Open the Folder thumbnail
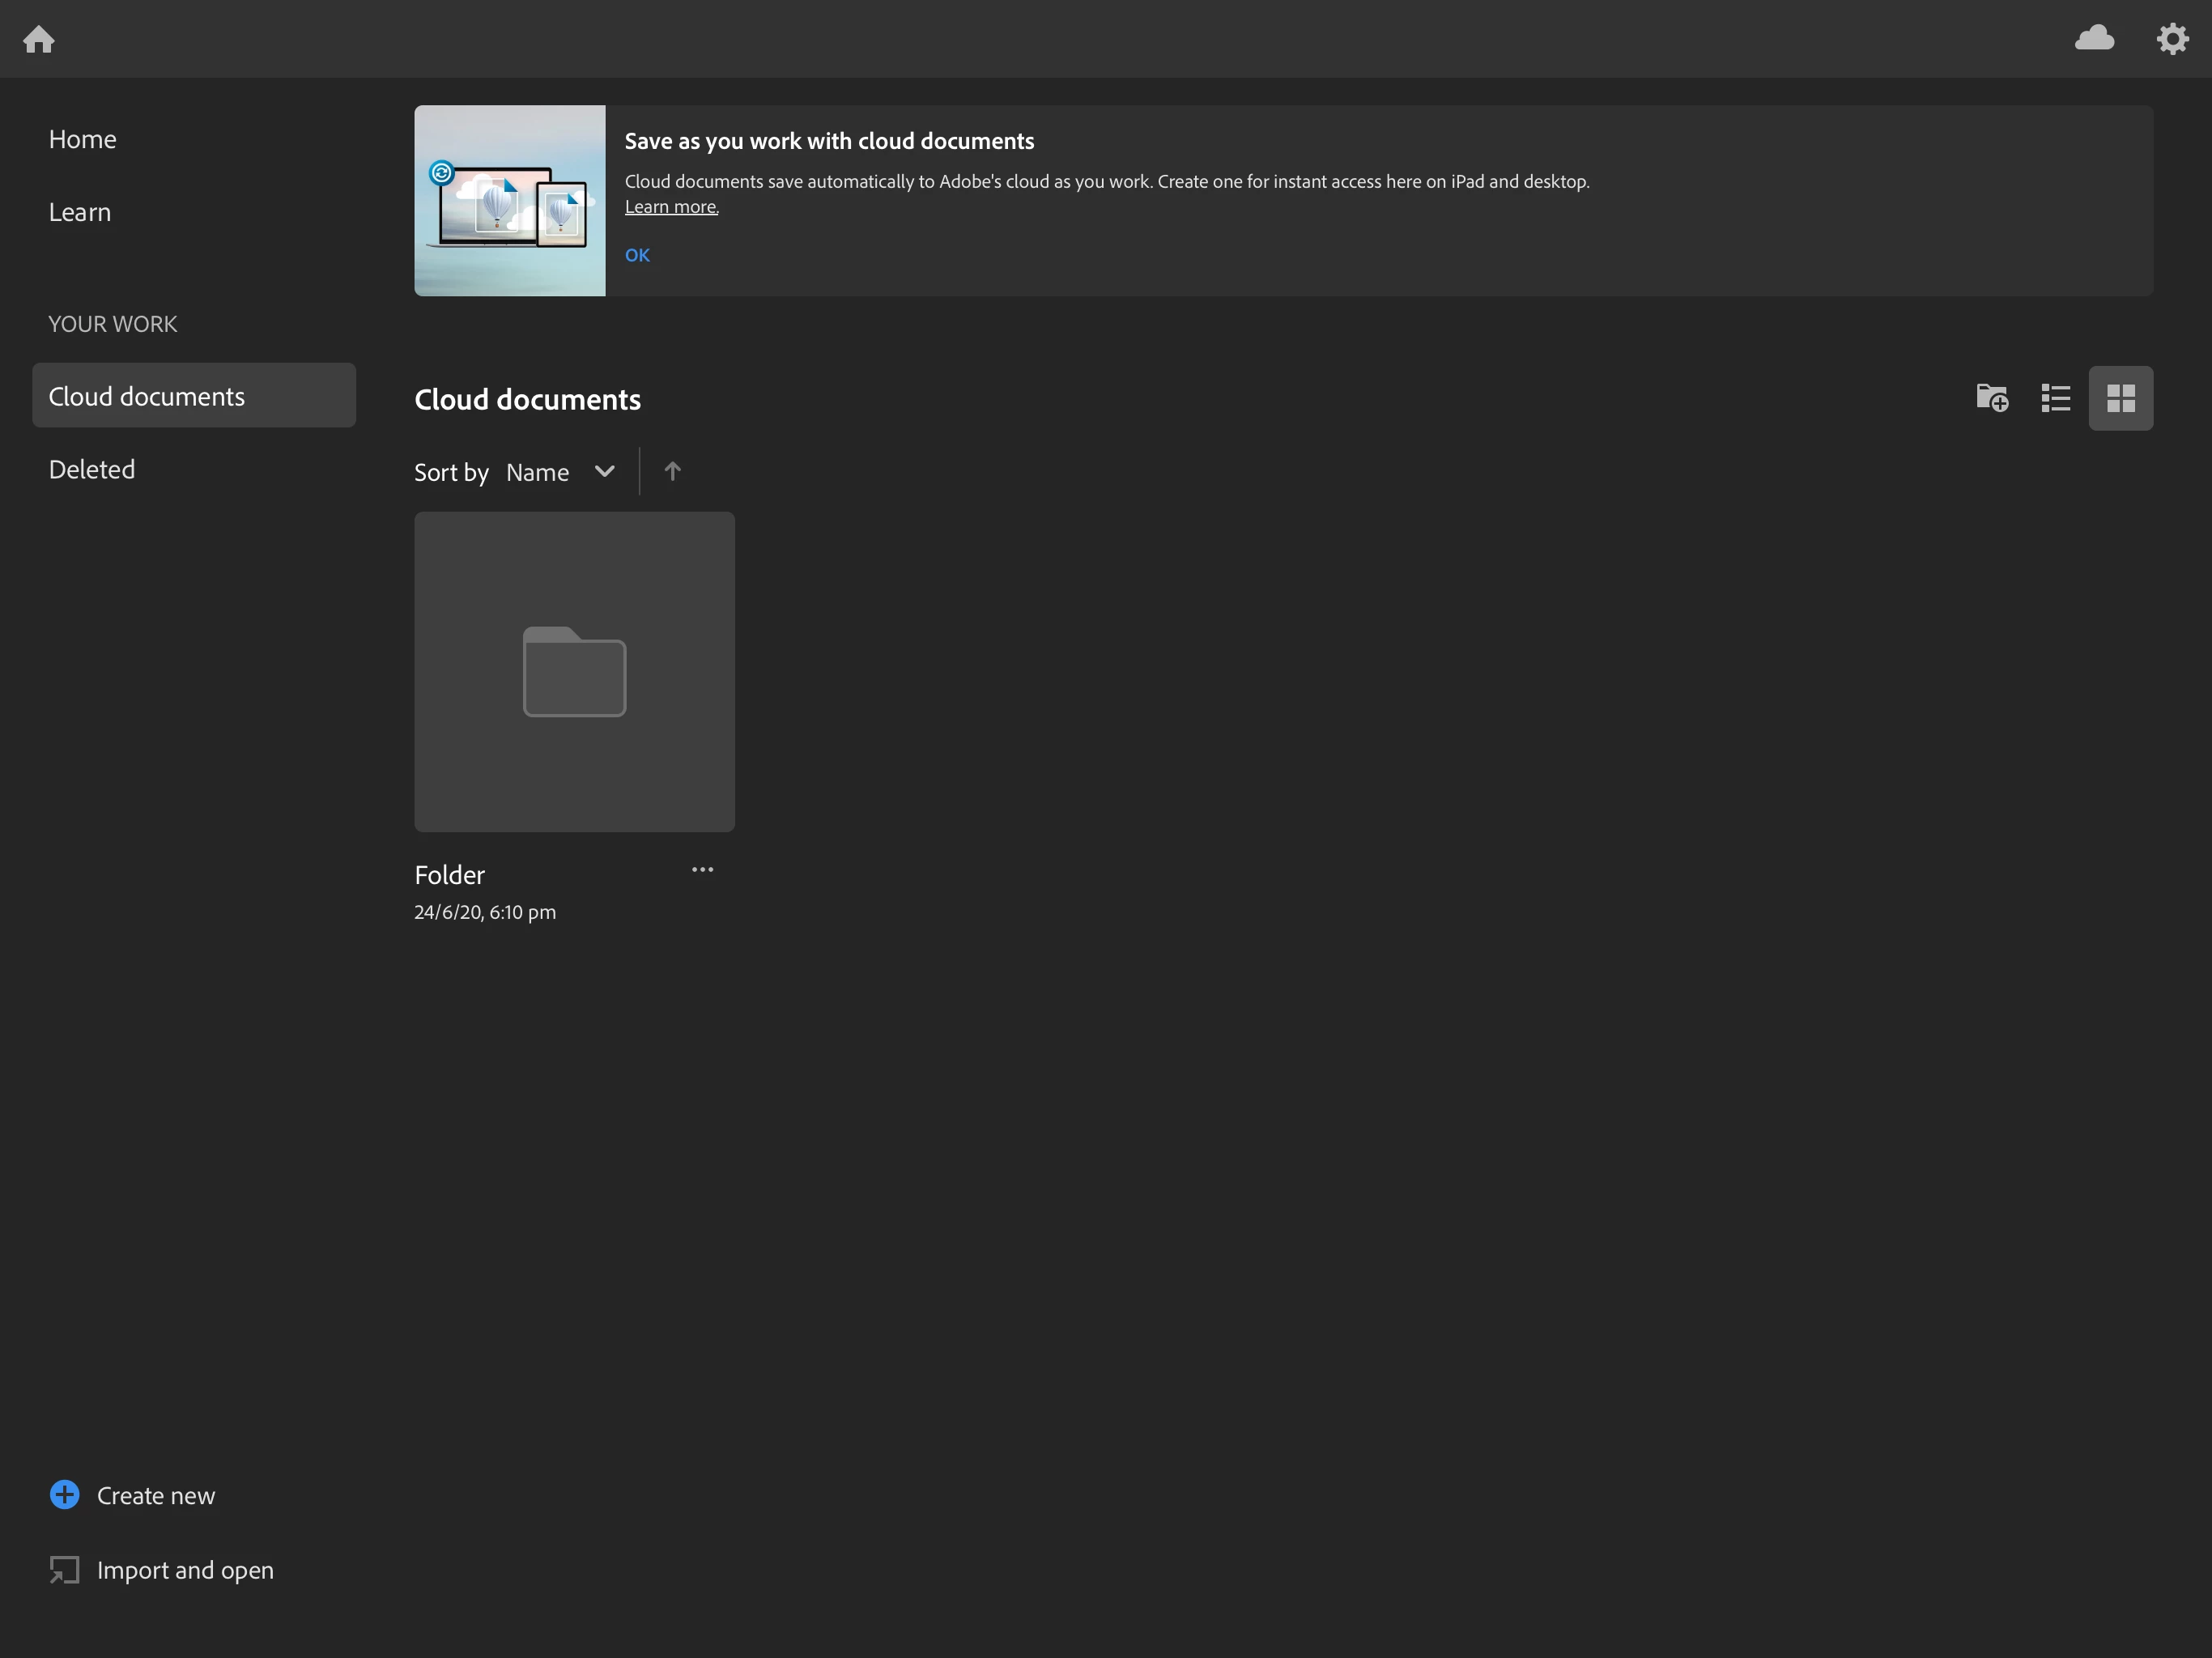Screen dimensions: 2212x1658 coord(574,672)
